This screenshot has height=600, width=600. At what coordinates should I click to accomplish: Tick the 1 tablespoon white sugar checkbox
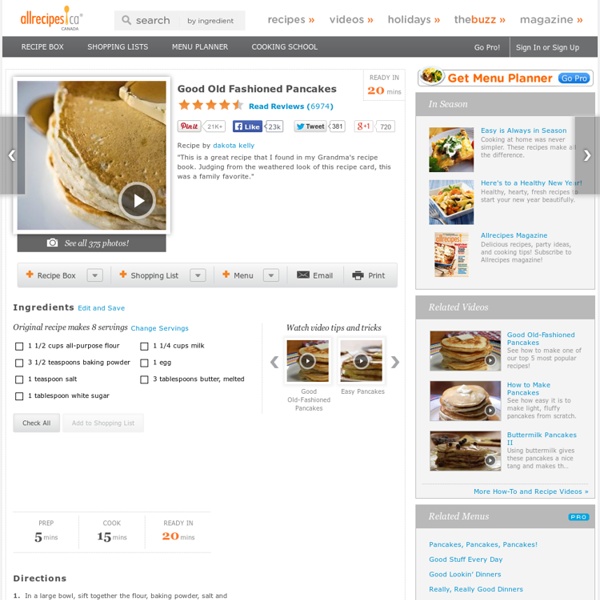[19, 396]
